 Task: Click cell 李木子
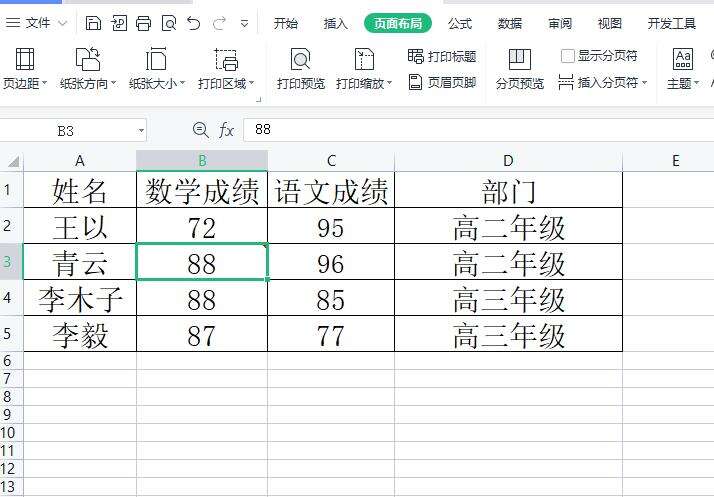pos(80,298)
